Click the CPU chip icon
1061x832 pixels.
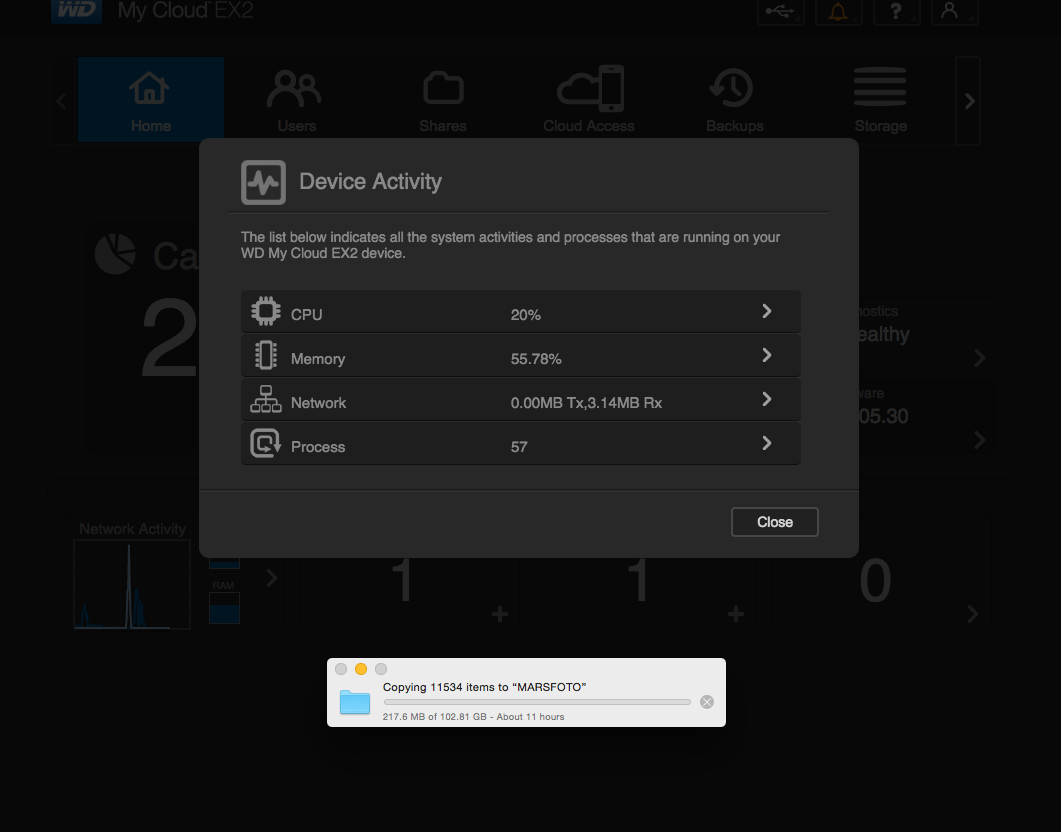coord(266,312)
